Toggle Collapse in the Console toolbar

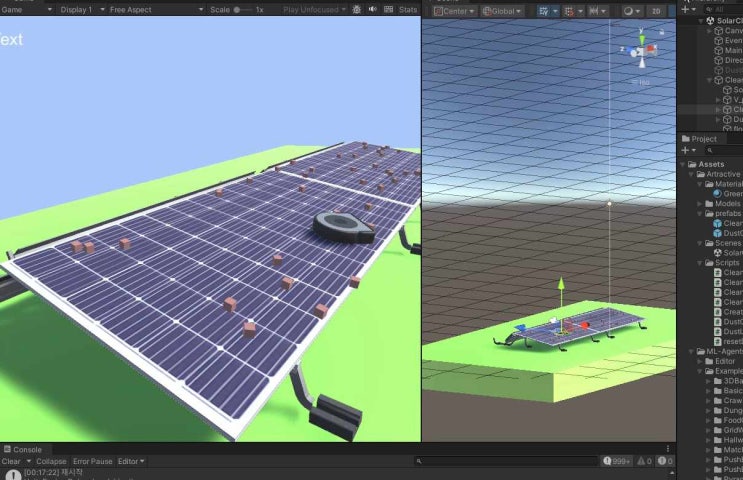pos(50,461)
